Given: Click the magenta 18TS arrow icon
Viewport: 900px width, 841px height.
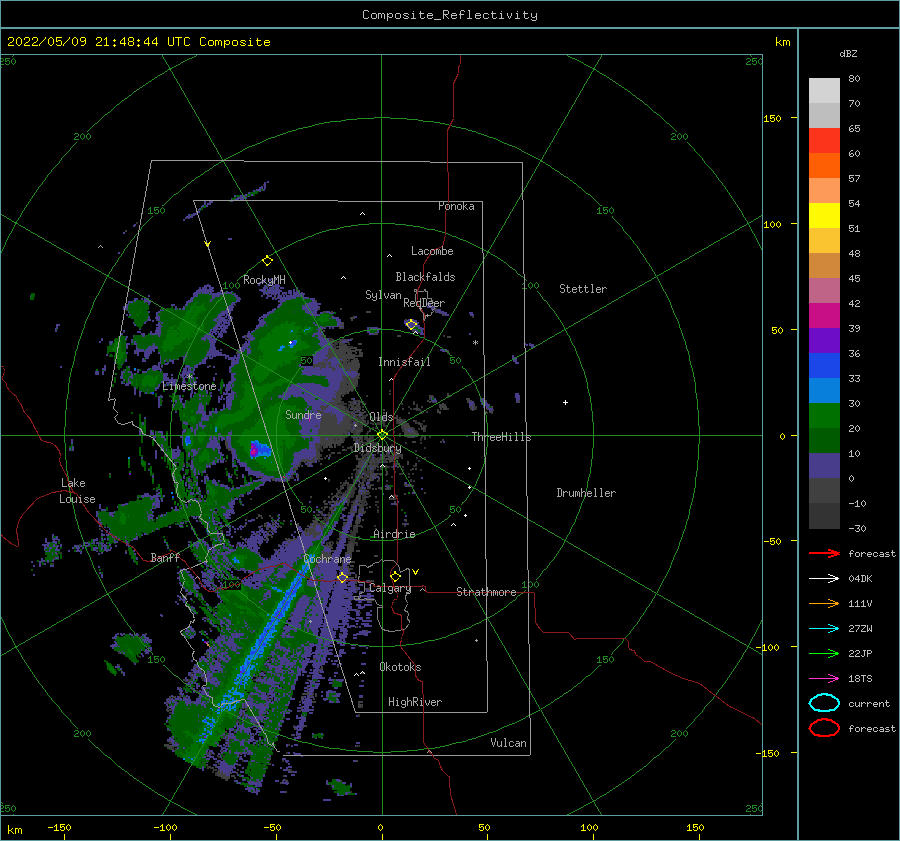Looking at the screenshot, I should 824,679.
